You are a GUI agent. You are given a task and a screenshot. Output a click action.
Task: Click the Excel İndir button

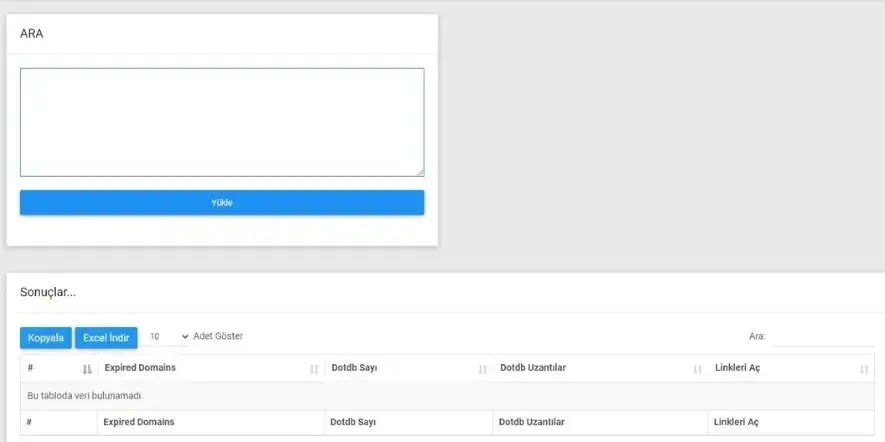(x=106, y=338)
